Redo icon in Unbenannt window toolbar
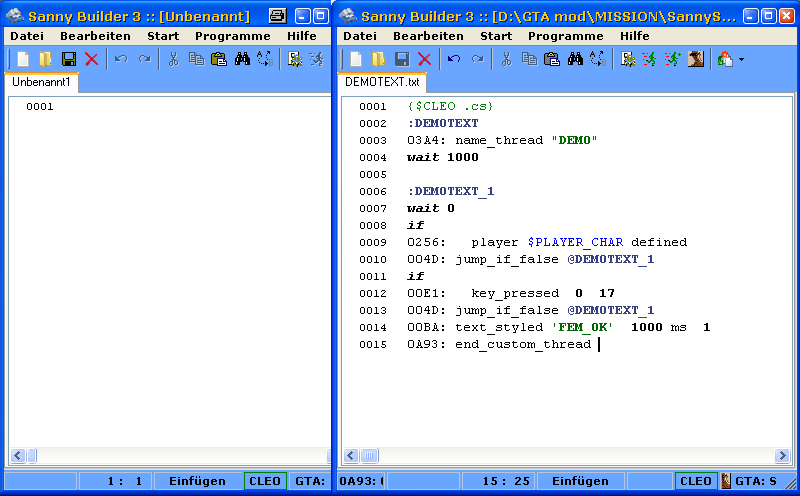The height and width of the screenshot is (496, 800). pyautogui.click(x=145, y=59)
